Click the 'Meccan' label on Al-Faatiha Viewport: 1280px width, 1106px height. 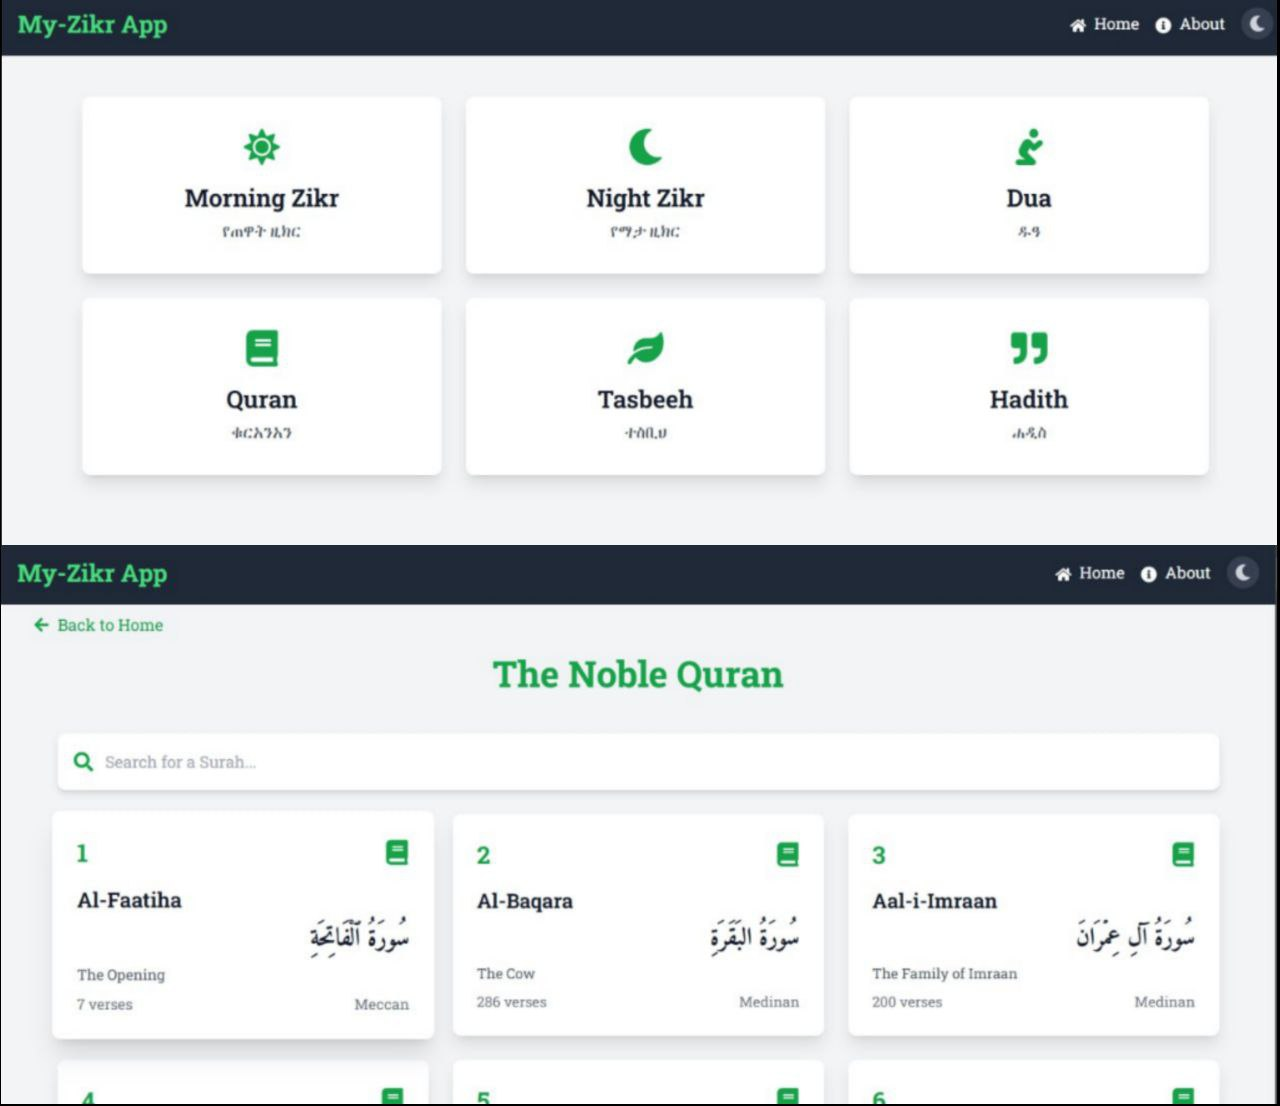click(382, 1004)
